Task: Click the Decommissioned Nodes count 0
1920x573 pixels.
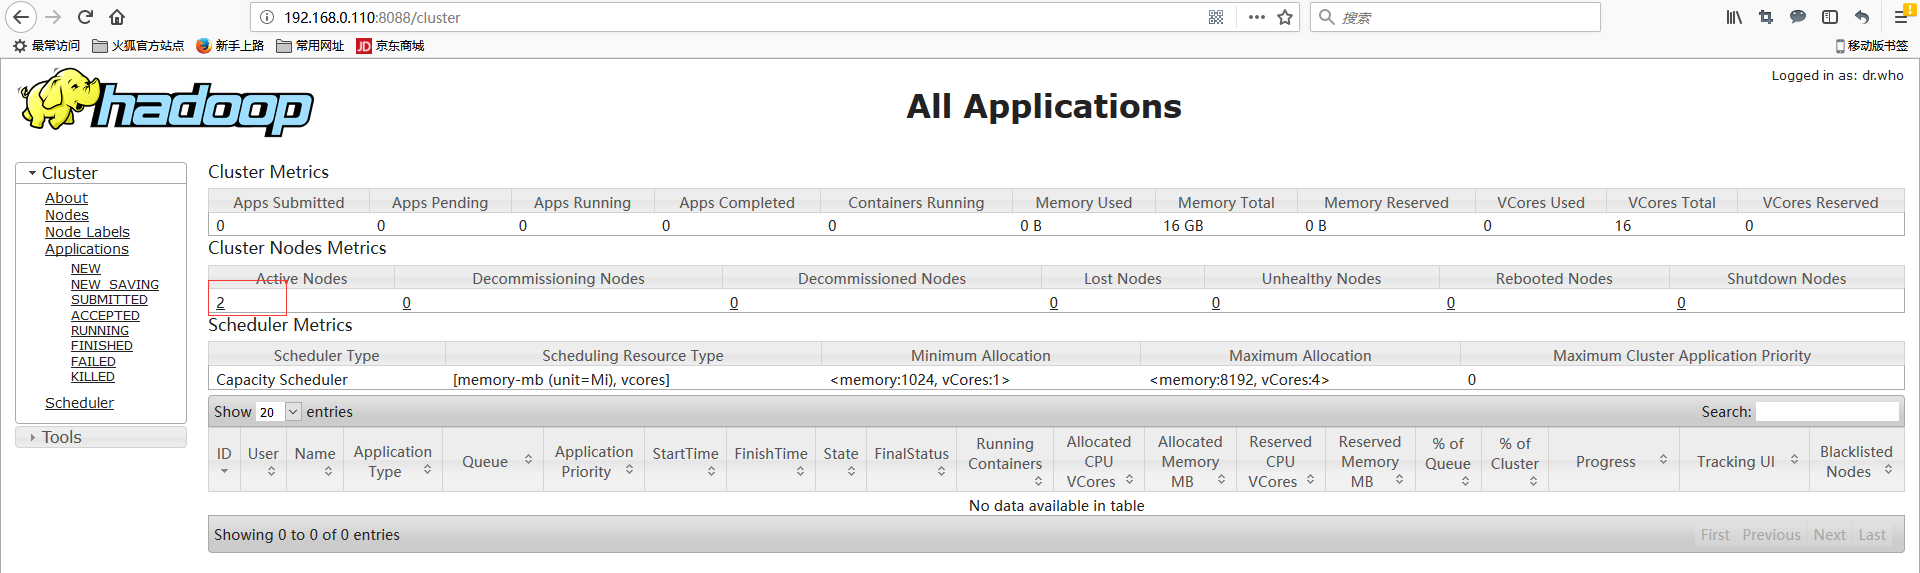Action: click(734, 303)
